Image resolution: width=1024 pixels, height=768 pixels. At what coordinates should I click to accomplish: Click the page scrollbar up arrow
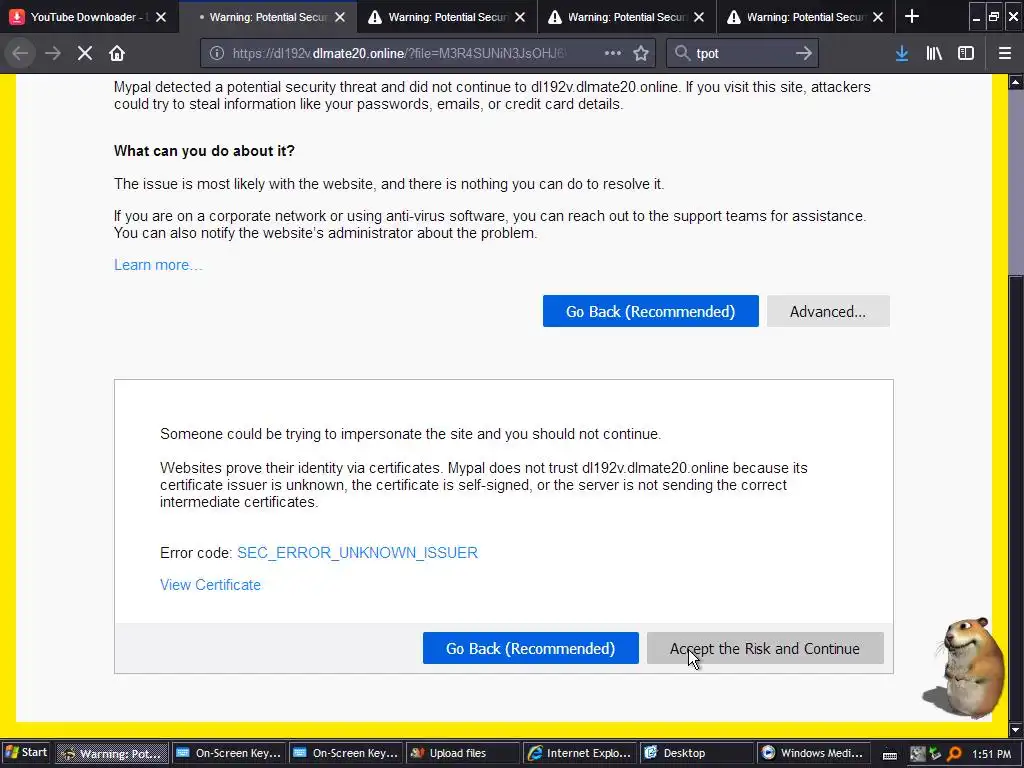click(1016, 82)
